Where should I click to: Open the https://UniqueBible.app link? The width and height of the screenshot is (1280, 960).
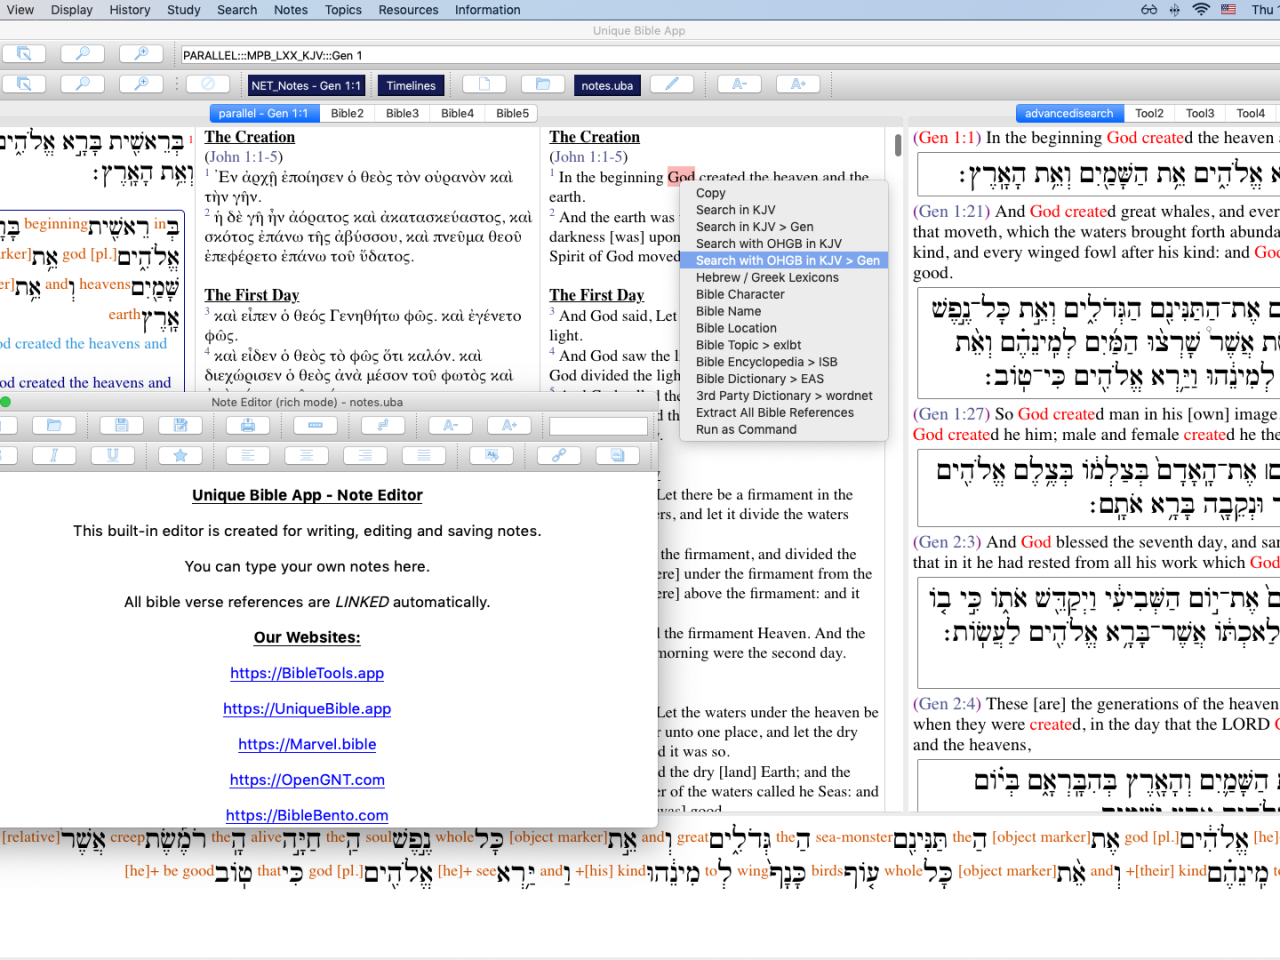(307, 708)
